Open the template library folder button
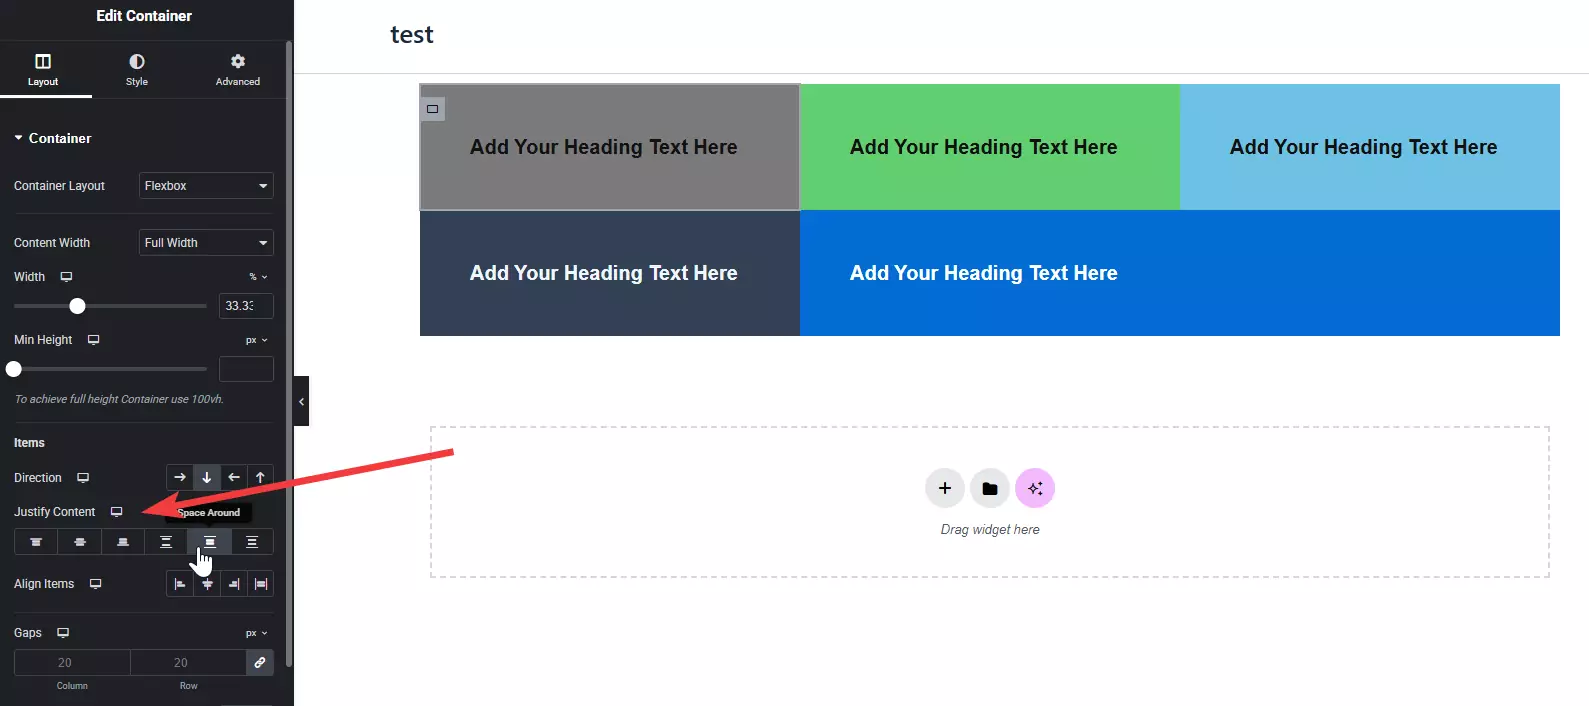The height and width of the screenshot is (706, 1589). click(990, 488)
